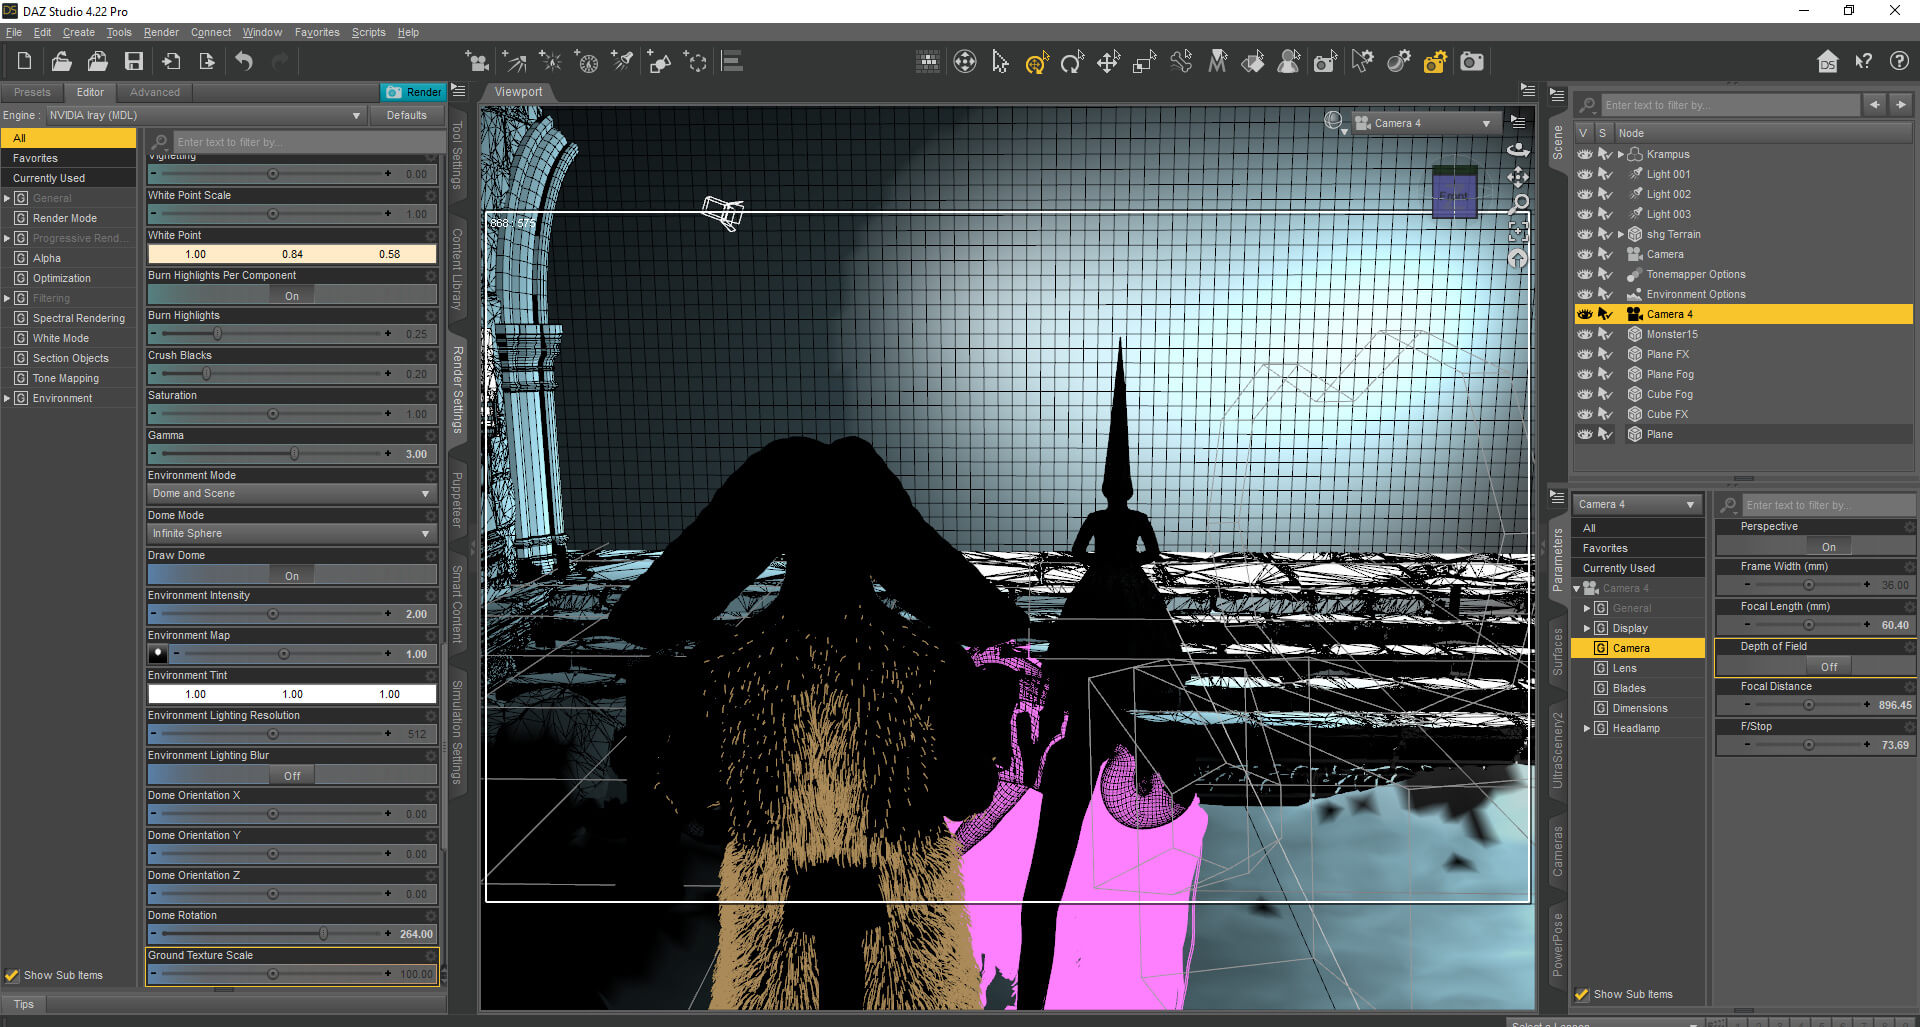Expand the shg Terrain node
The width and height of the screenshot is (1920, 1027).
point(1620,234)
